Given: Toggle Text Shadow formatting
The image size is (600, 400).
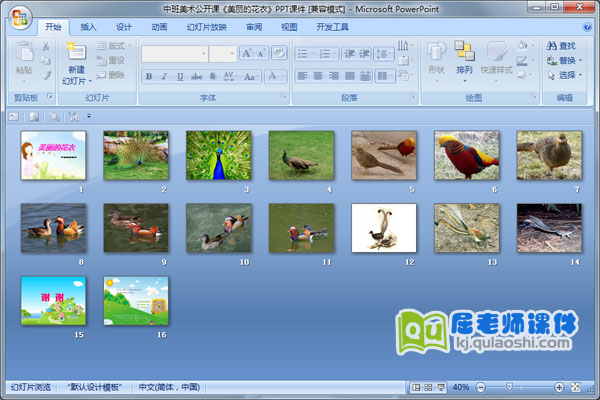Looking at the screenshot, I should [x=213, y=76].
